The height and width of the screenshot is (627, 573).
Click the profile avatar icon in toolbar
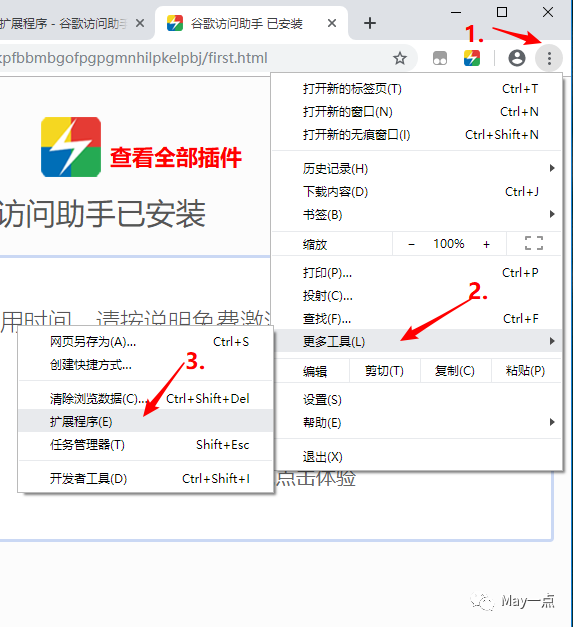click(516, 58)
